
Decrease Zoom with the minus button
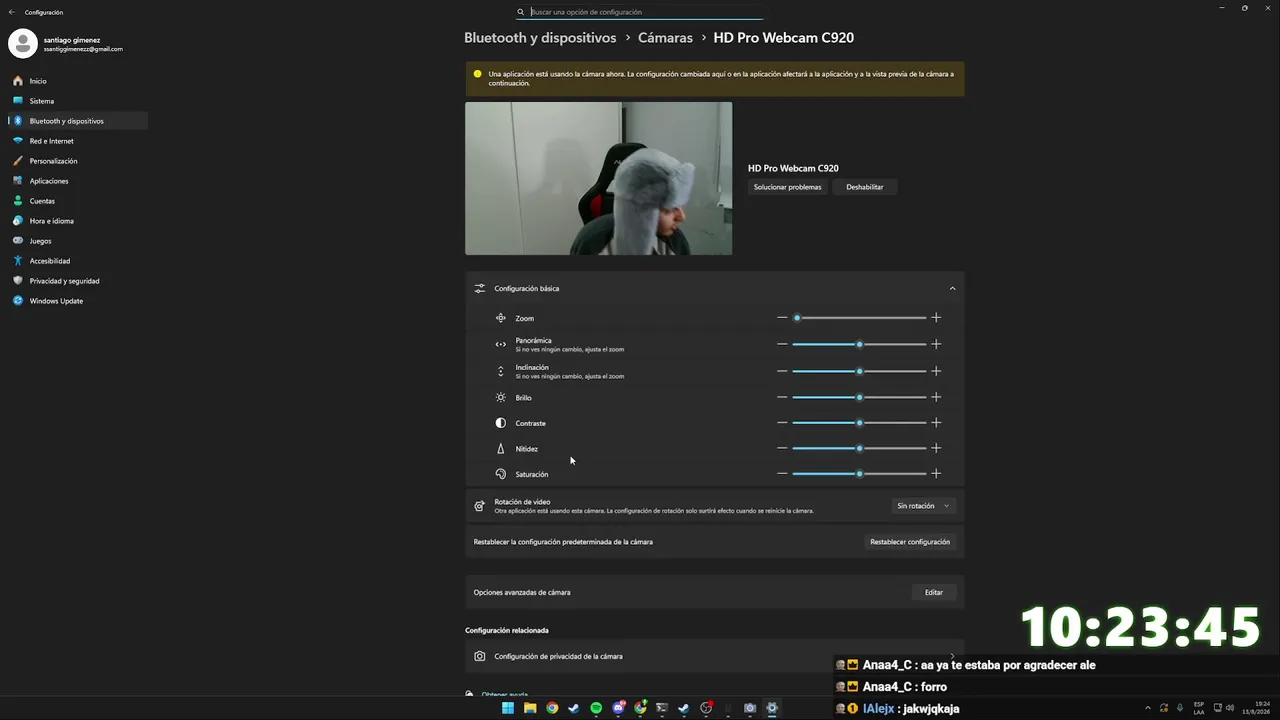782,318
